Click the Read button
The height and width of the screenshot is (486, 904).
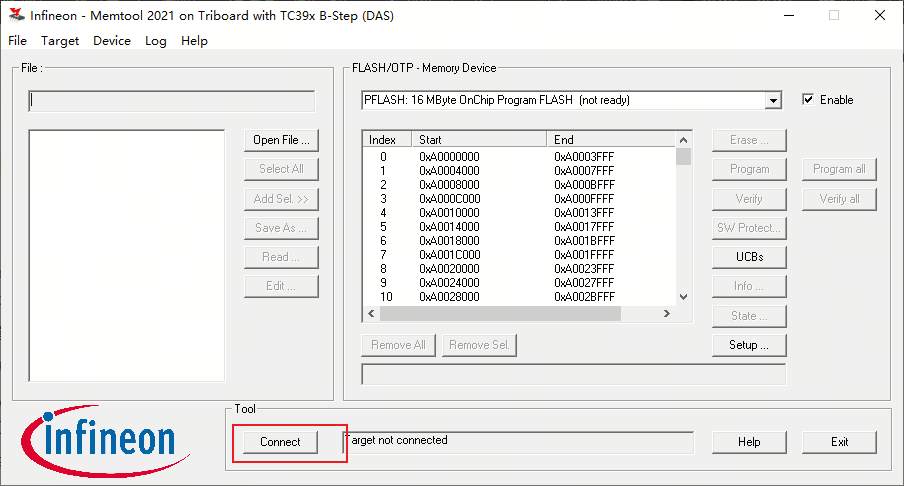tap(281, 257)
